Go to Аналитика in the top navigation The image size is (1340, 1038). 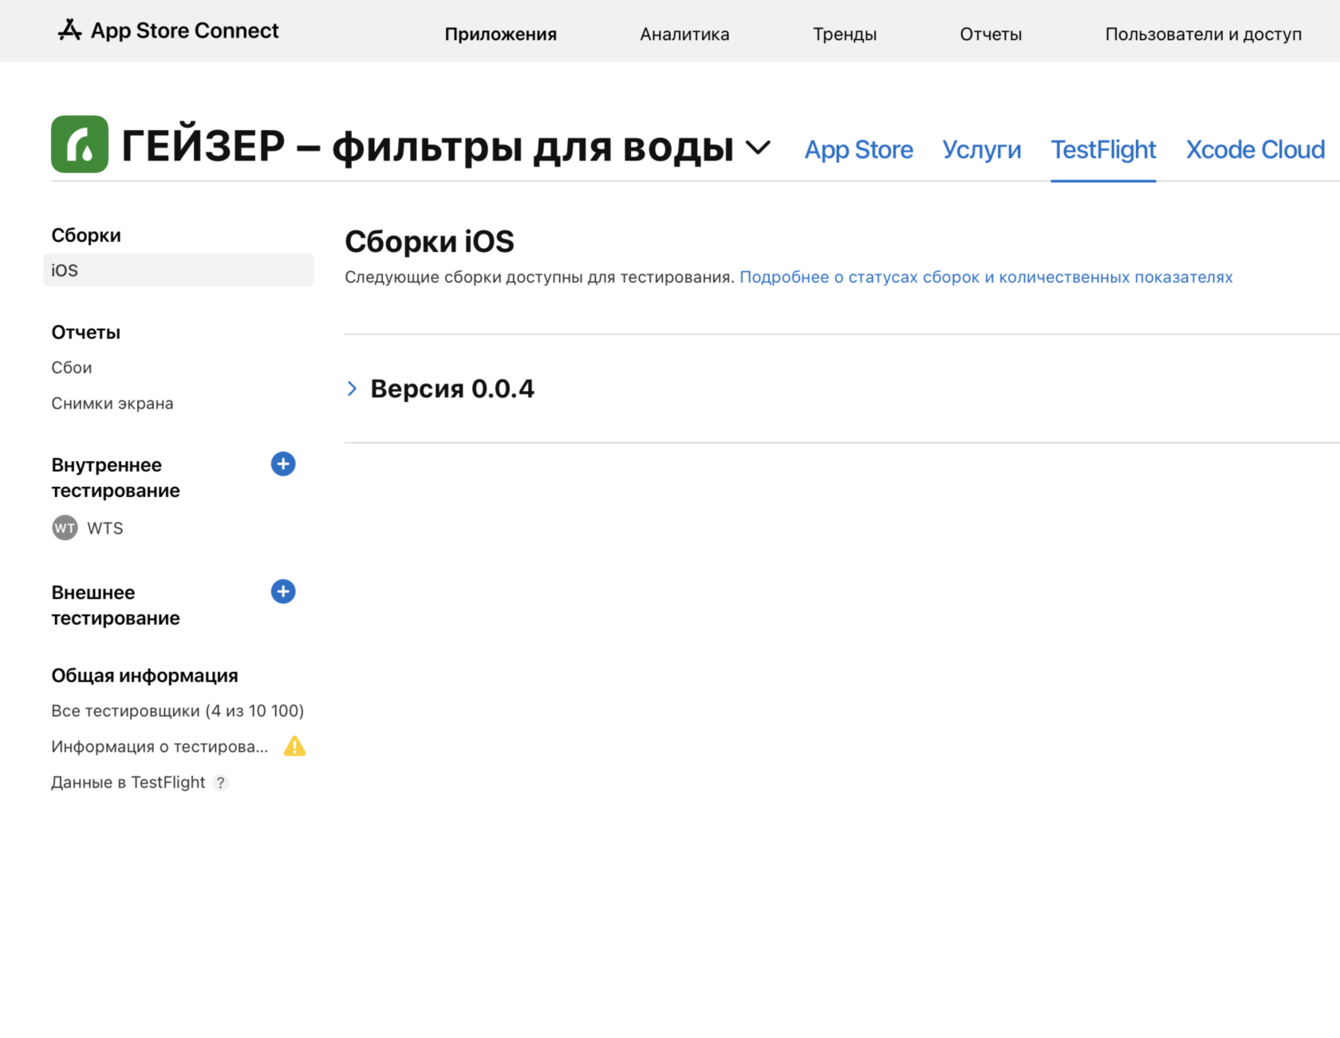(x=685, y=34)
